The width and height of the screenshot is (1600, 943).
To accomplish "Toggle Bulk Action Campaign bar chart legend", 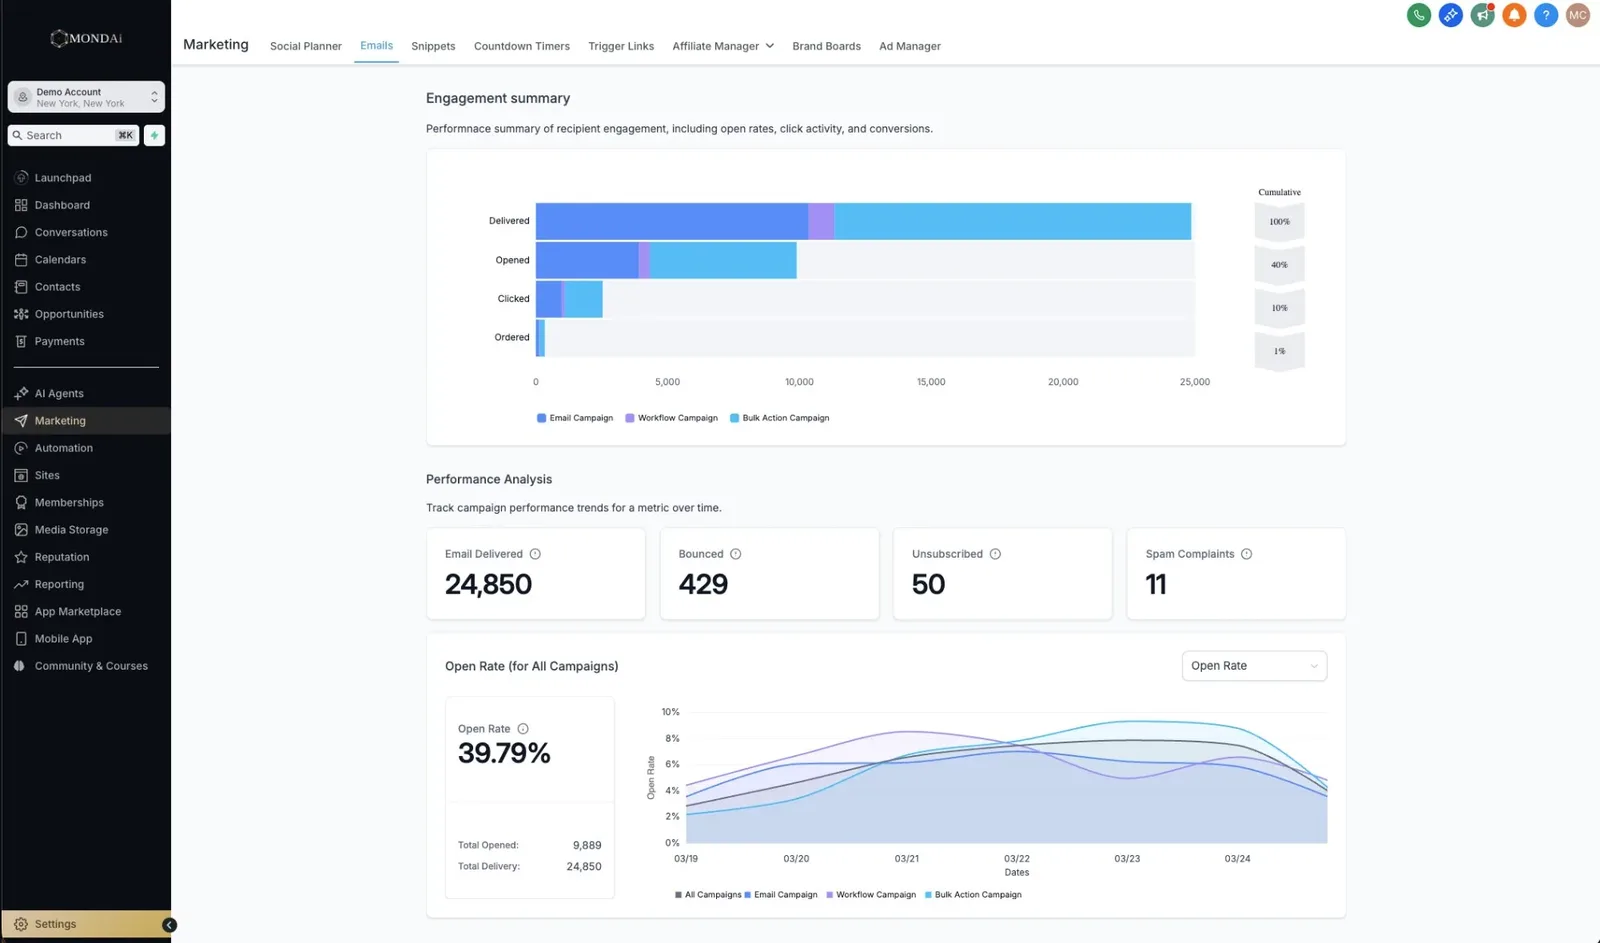I will (x=780, y=418).
